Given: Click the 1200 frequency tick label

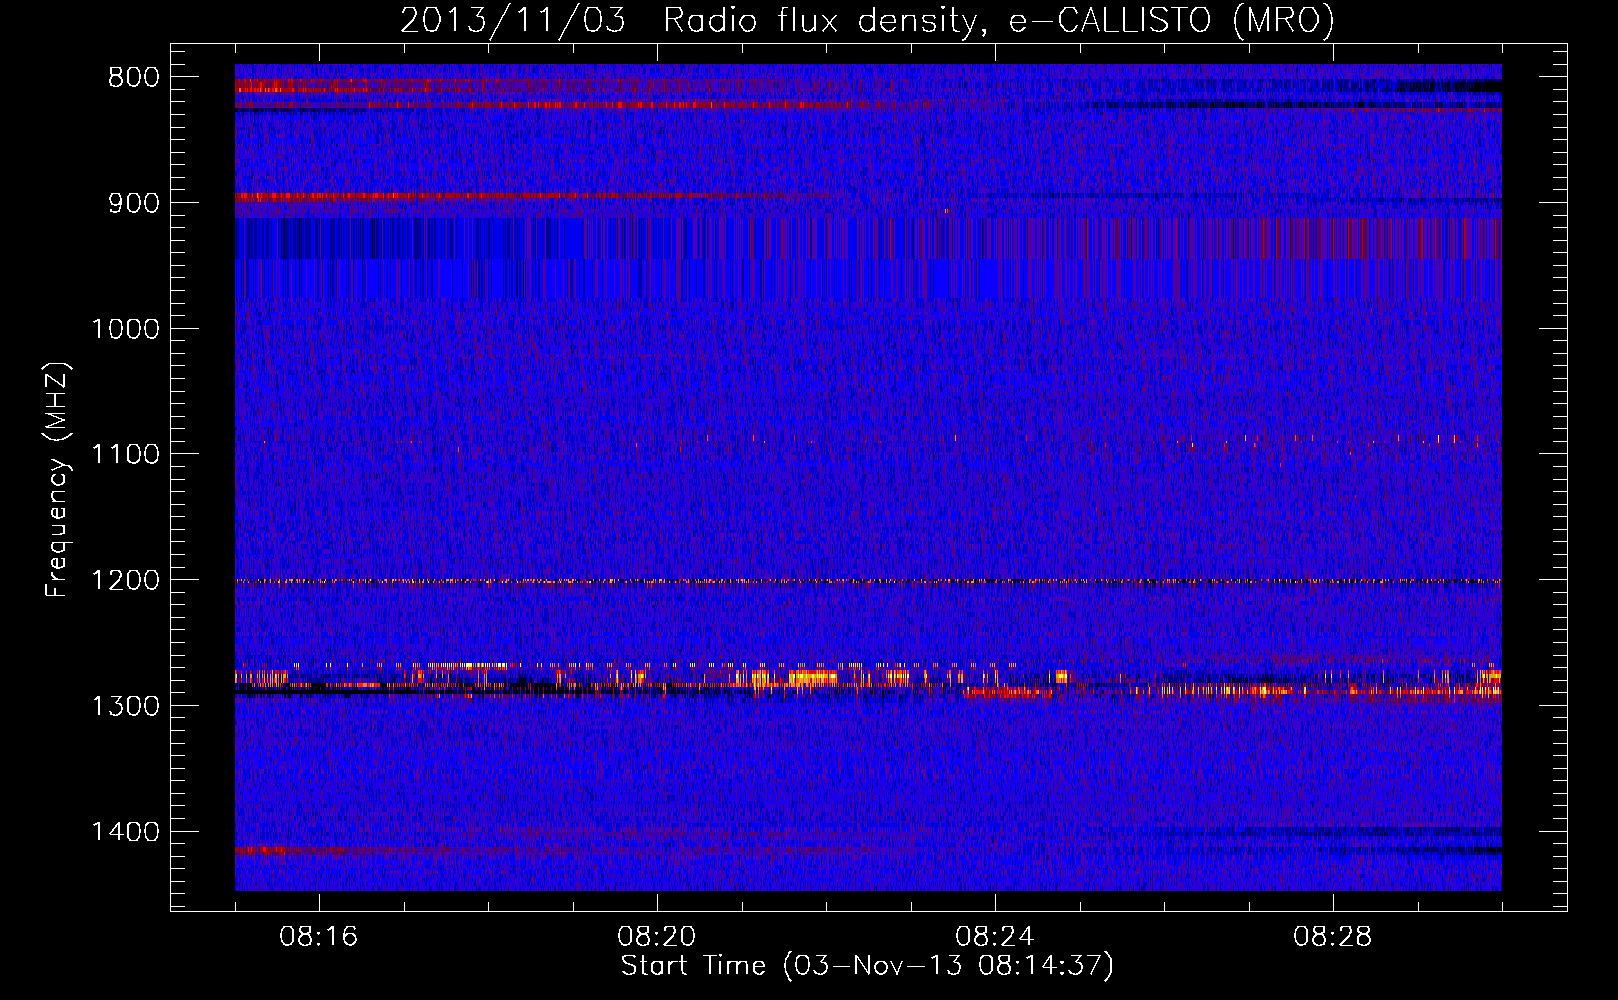Looking at the screenshot, I should [125, 580].
